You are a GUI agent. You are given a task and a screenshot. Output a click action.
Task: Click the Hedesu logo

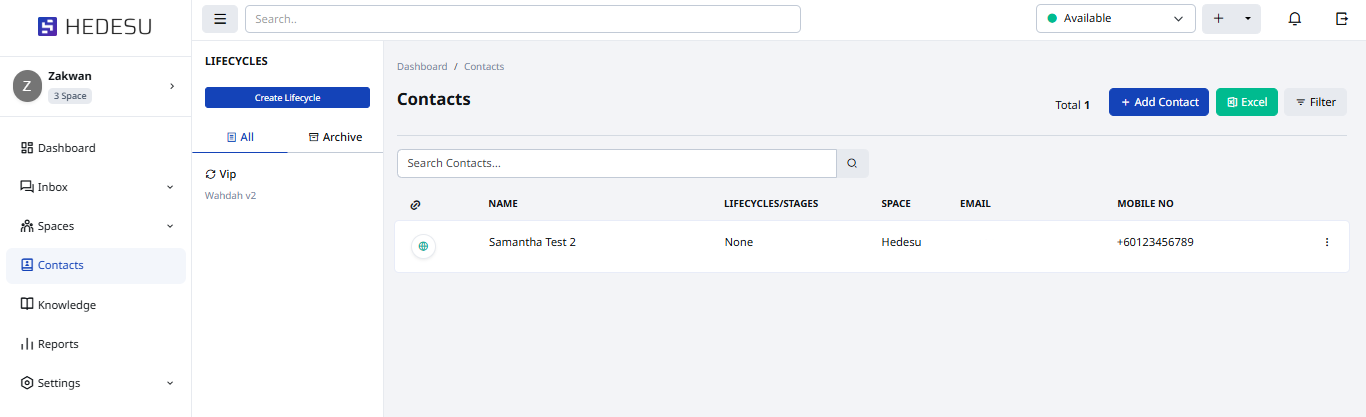point(95,27)
